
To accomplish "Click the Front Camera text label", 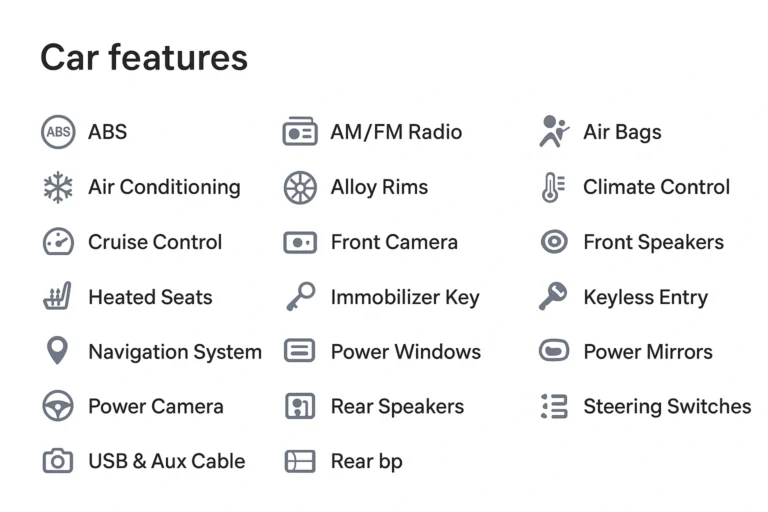I will (394, 242).
